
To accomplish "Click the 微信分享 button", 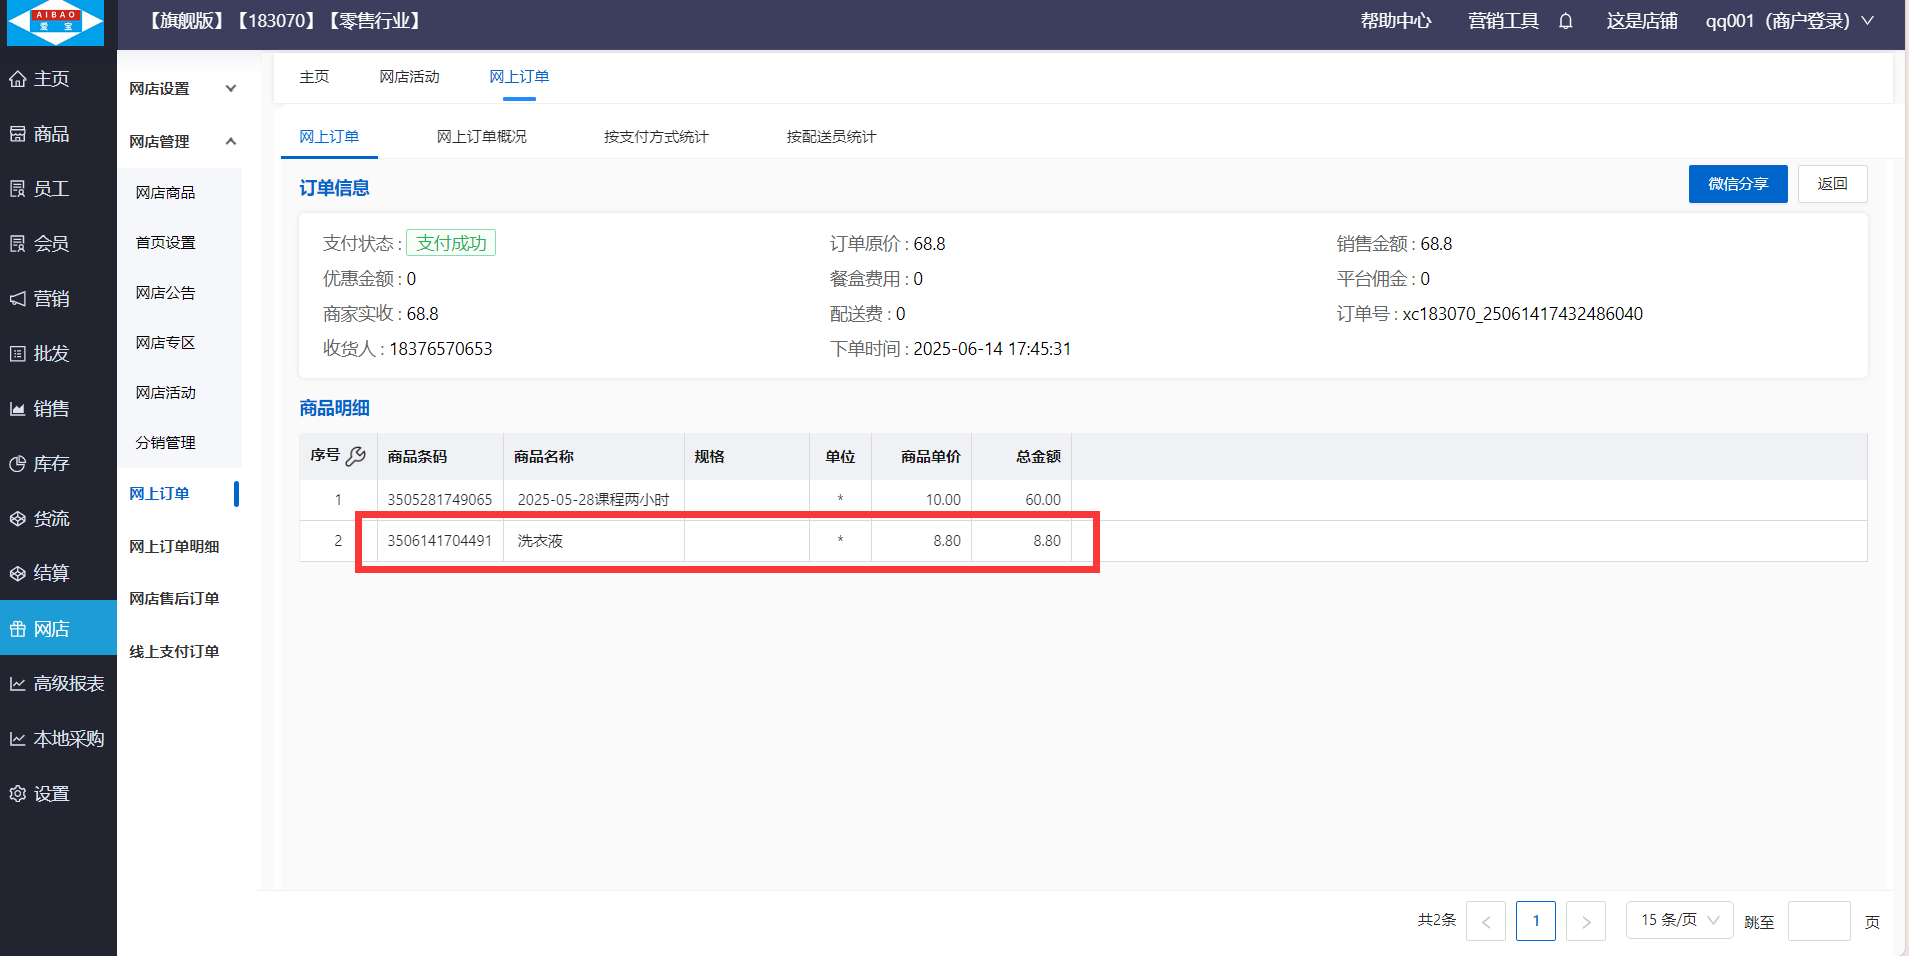I will [1737, 184].
